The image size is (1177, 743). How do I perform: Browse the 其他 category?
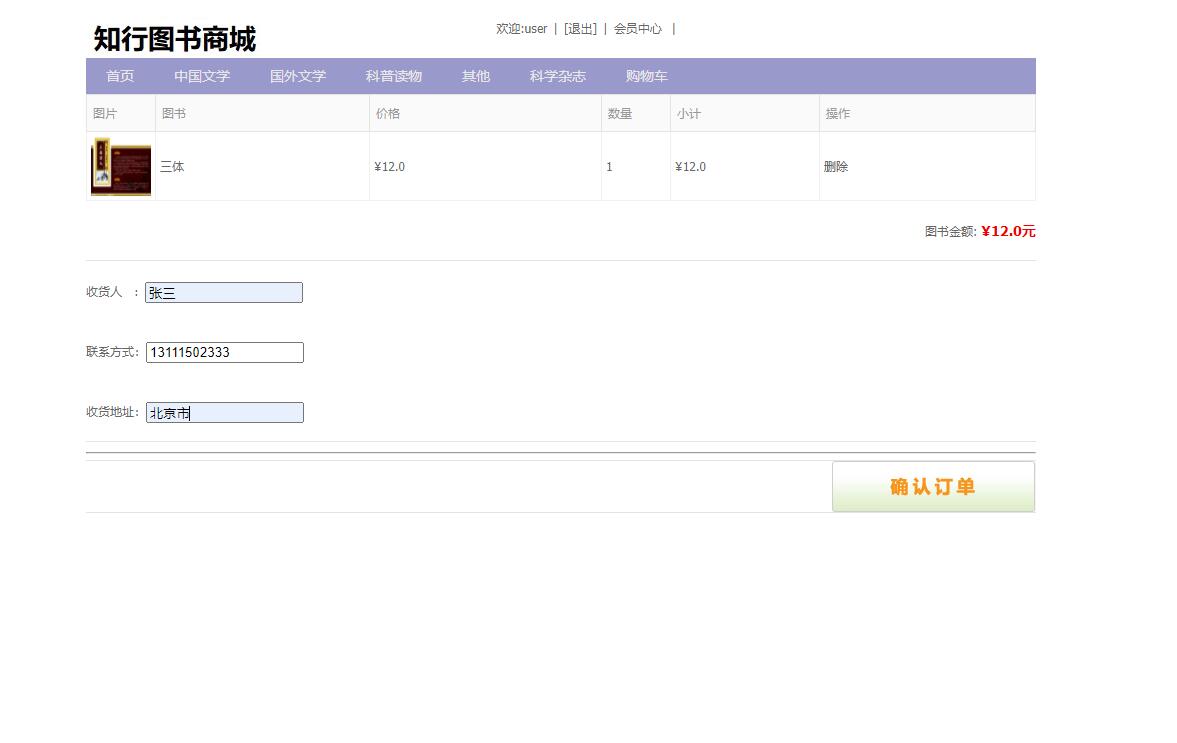point(476,76)
